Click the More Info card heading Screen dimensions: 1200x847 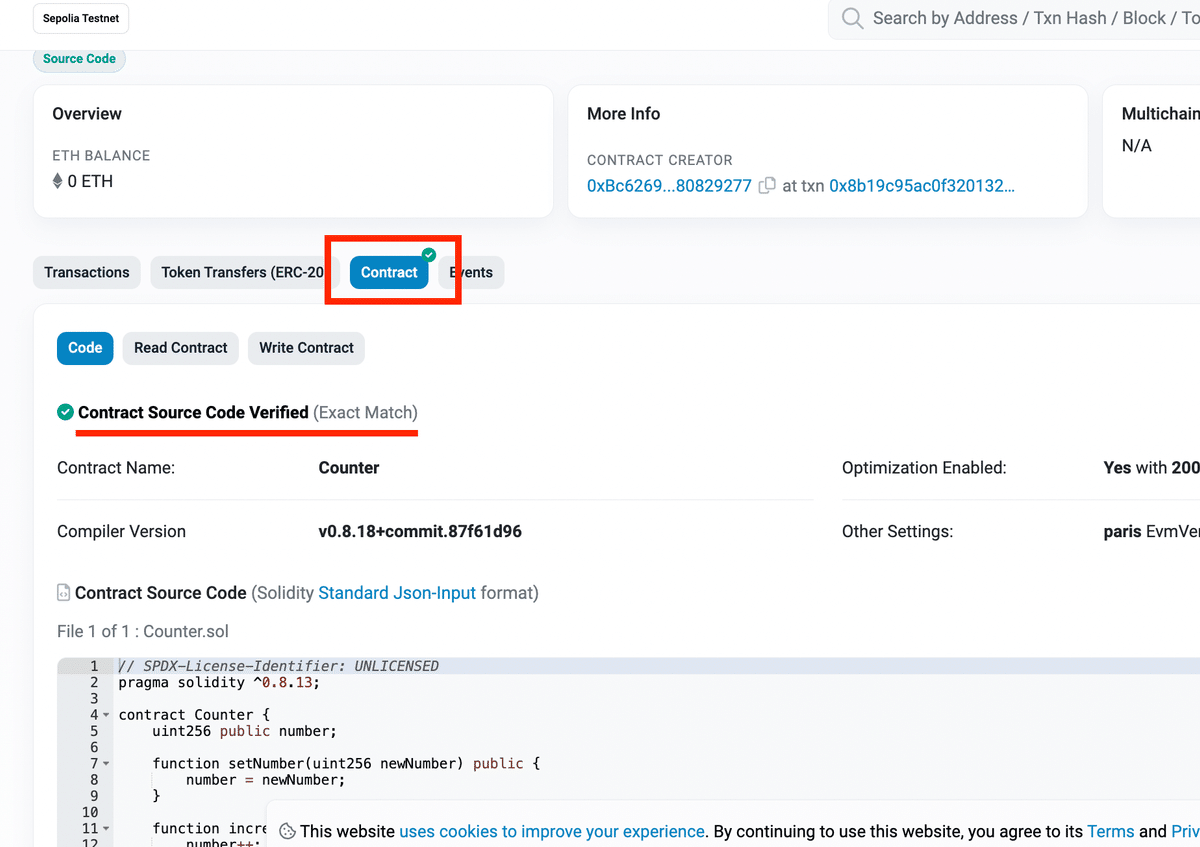tap(624, 114)
